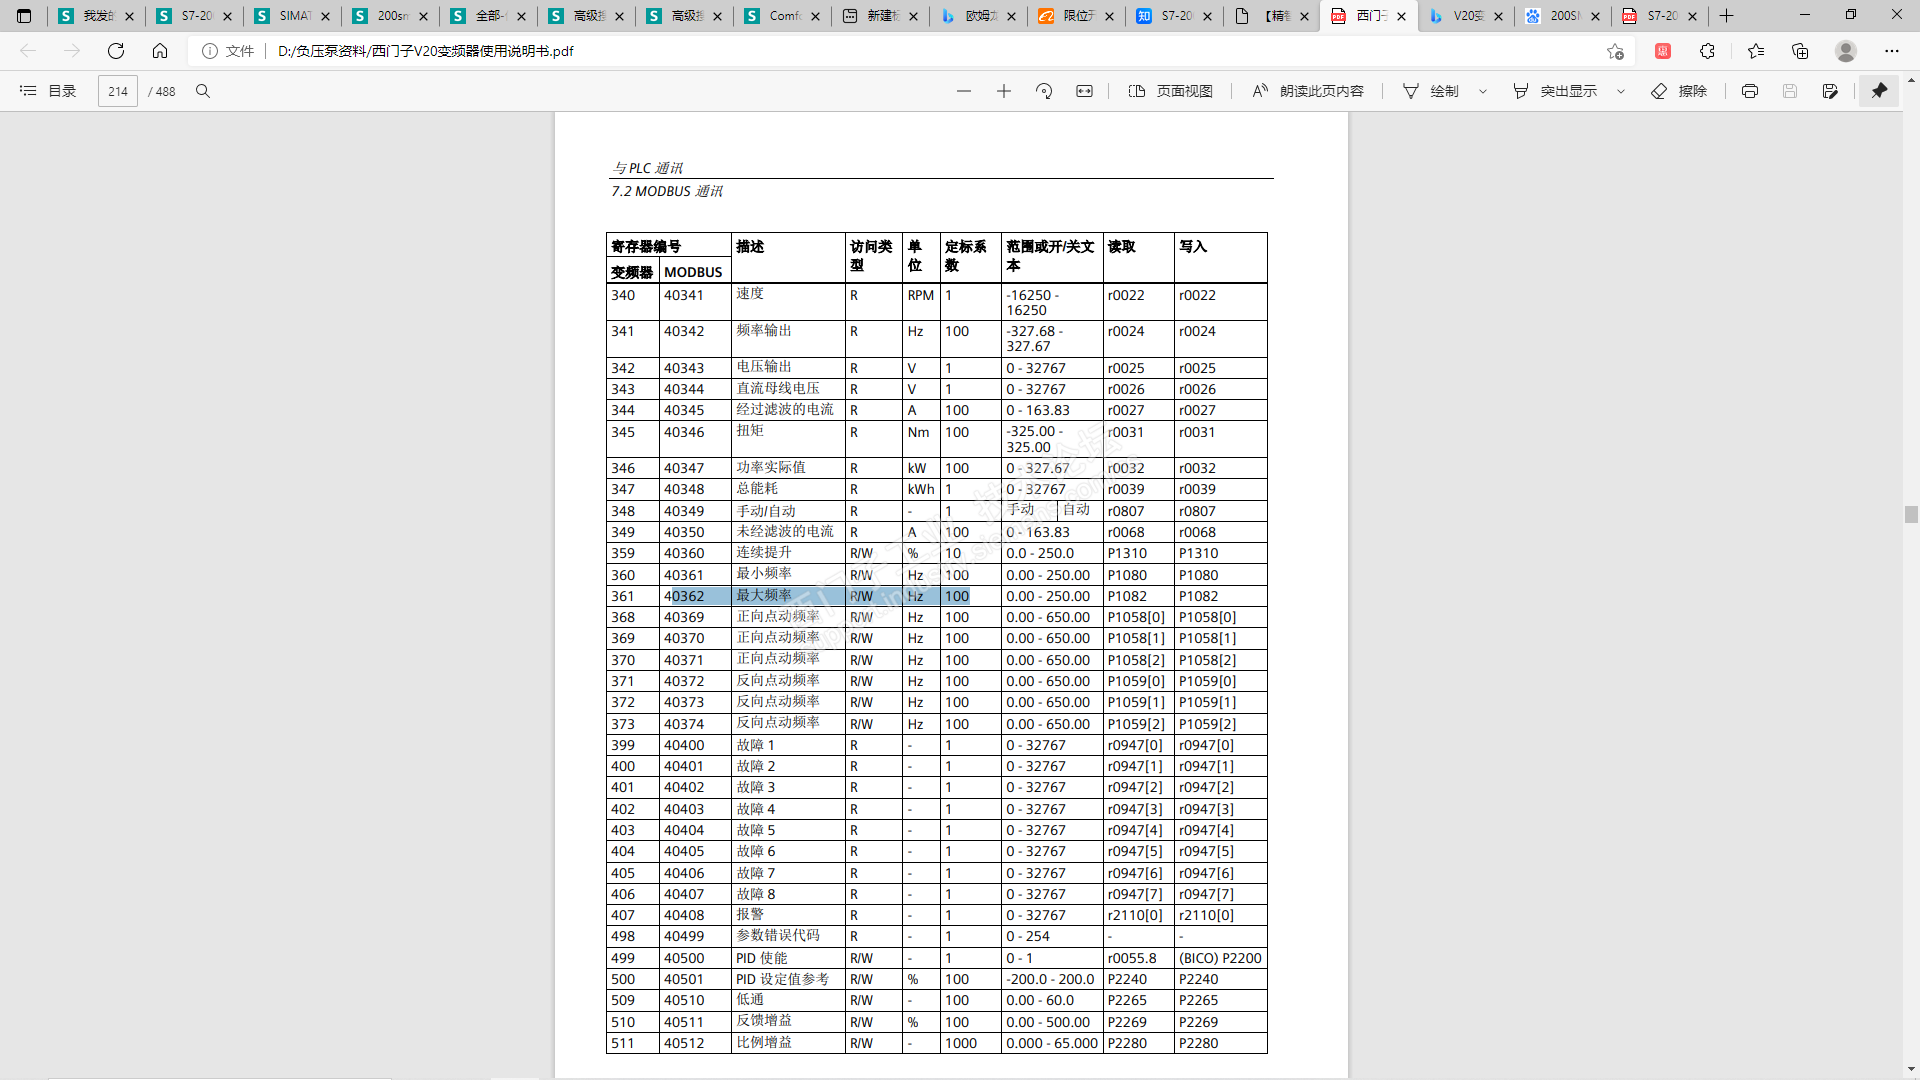Toggle fit-to-width page icon
This screenshot has height=1080, width=1920.
coord(1084,91)
